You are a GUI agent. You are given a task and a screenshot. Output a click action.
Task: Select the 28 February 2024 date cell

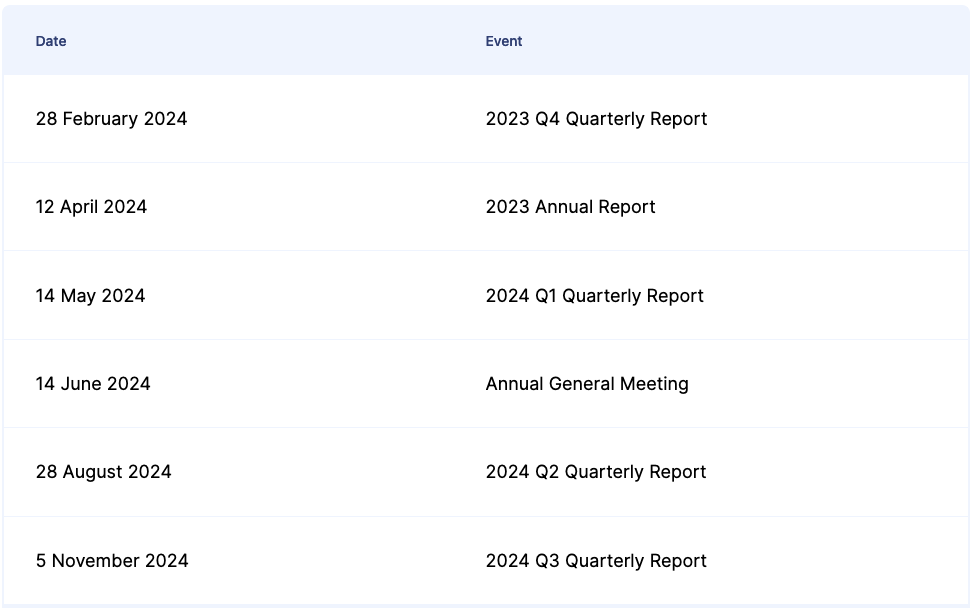coord(111,119)
